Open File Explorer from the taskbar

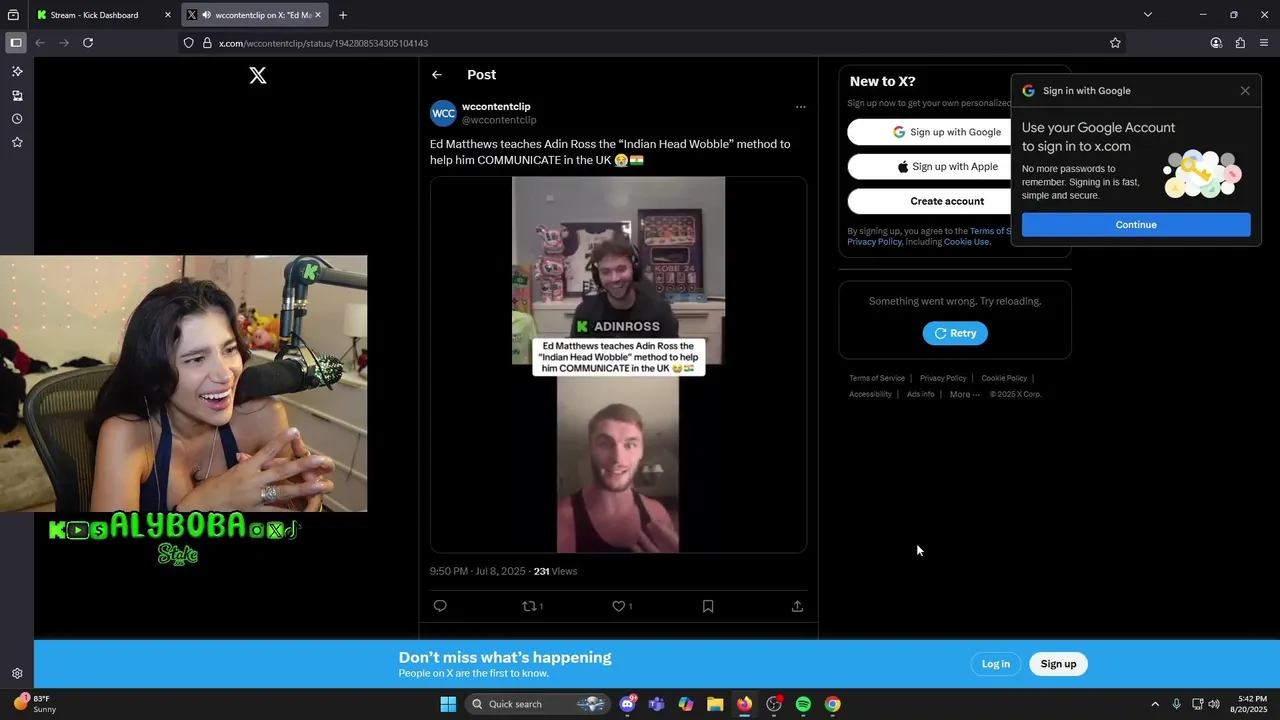click(715, 704)
